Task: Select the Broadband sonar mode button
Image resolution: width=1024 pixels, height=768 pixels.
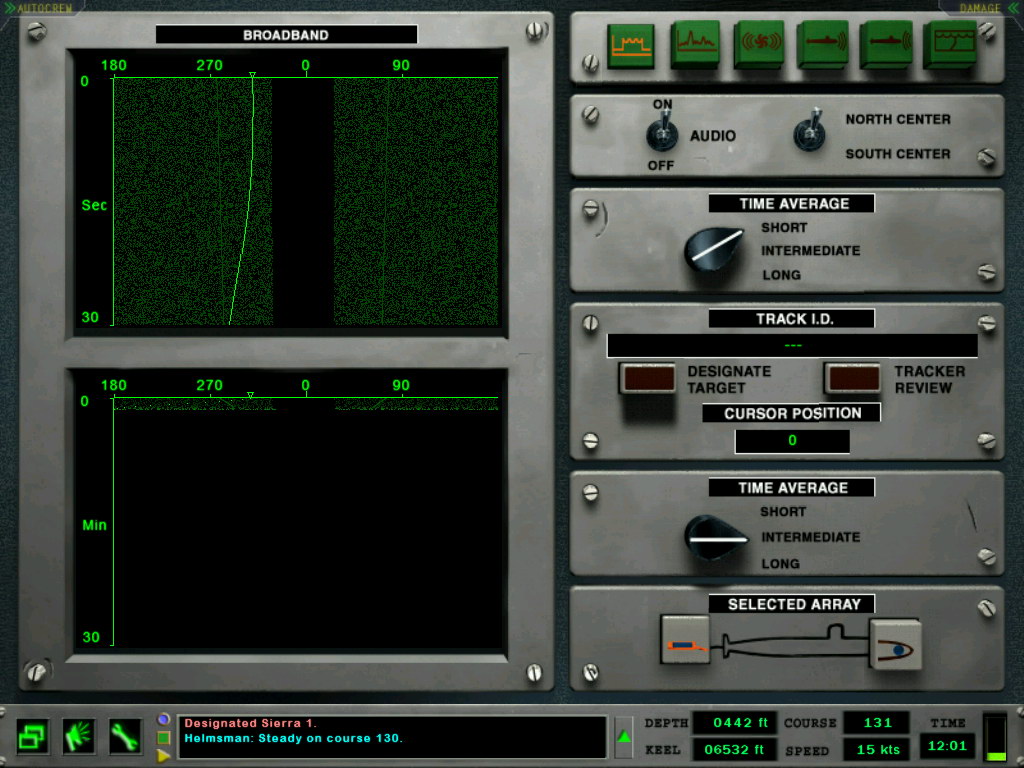Action: pyautogui.click(x=630, y=45)
